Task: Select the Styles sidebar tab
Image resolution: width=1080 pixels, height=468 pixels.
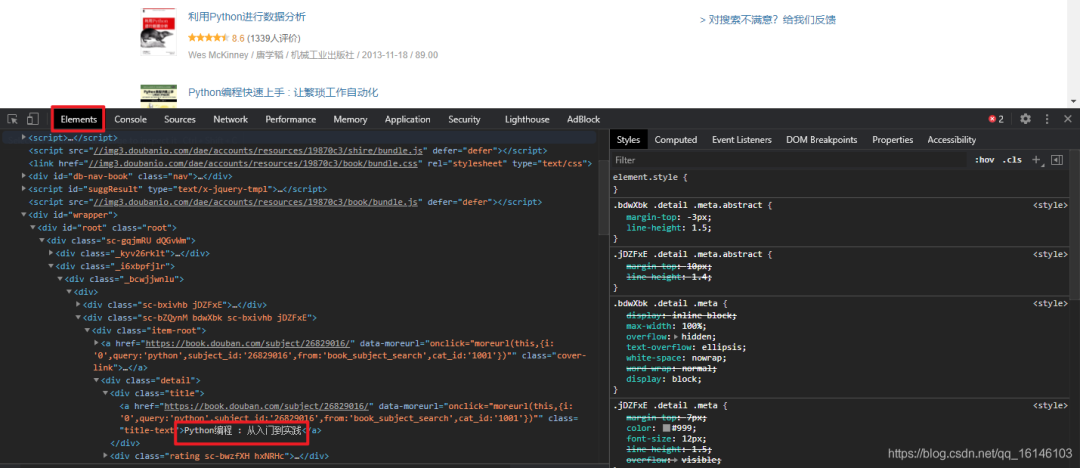Action: coord(628,140)
